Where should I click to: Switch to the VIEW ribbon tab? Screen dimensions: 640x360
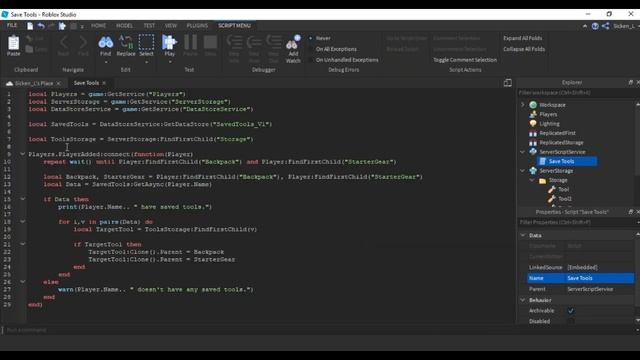[x=171, y=25]
